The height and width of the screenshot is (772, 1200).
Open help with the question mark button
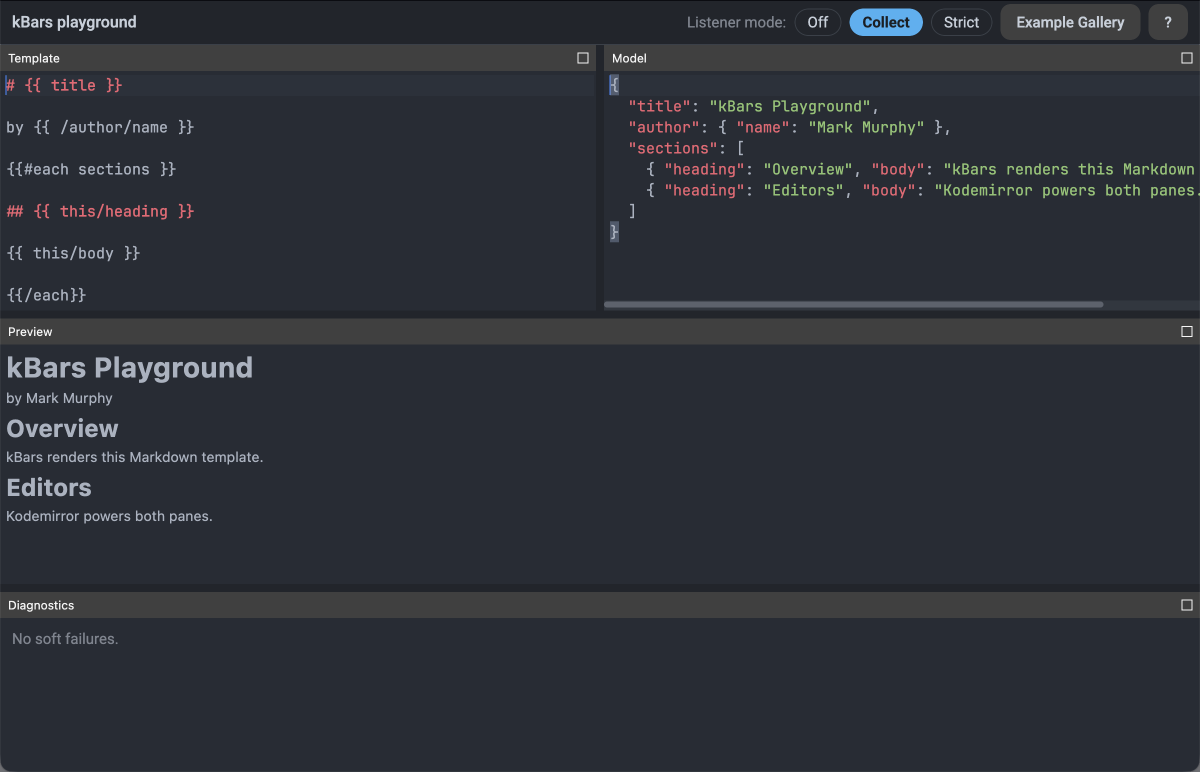pos(1168,22)
